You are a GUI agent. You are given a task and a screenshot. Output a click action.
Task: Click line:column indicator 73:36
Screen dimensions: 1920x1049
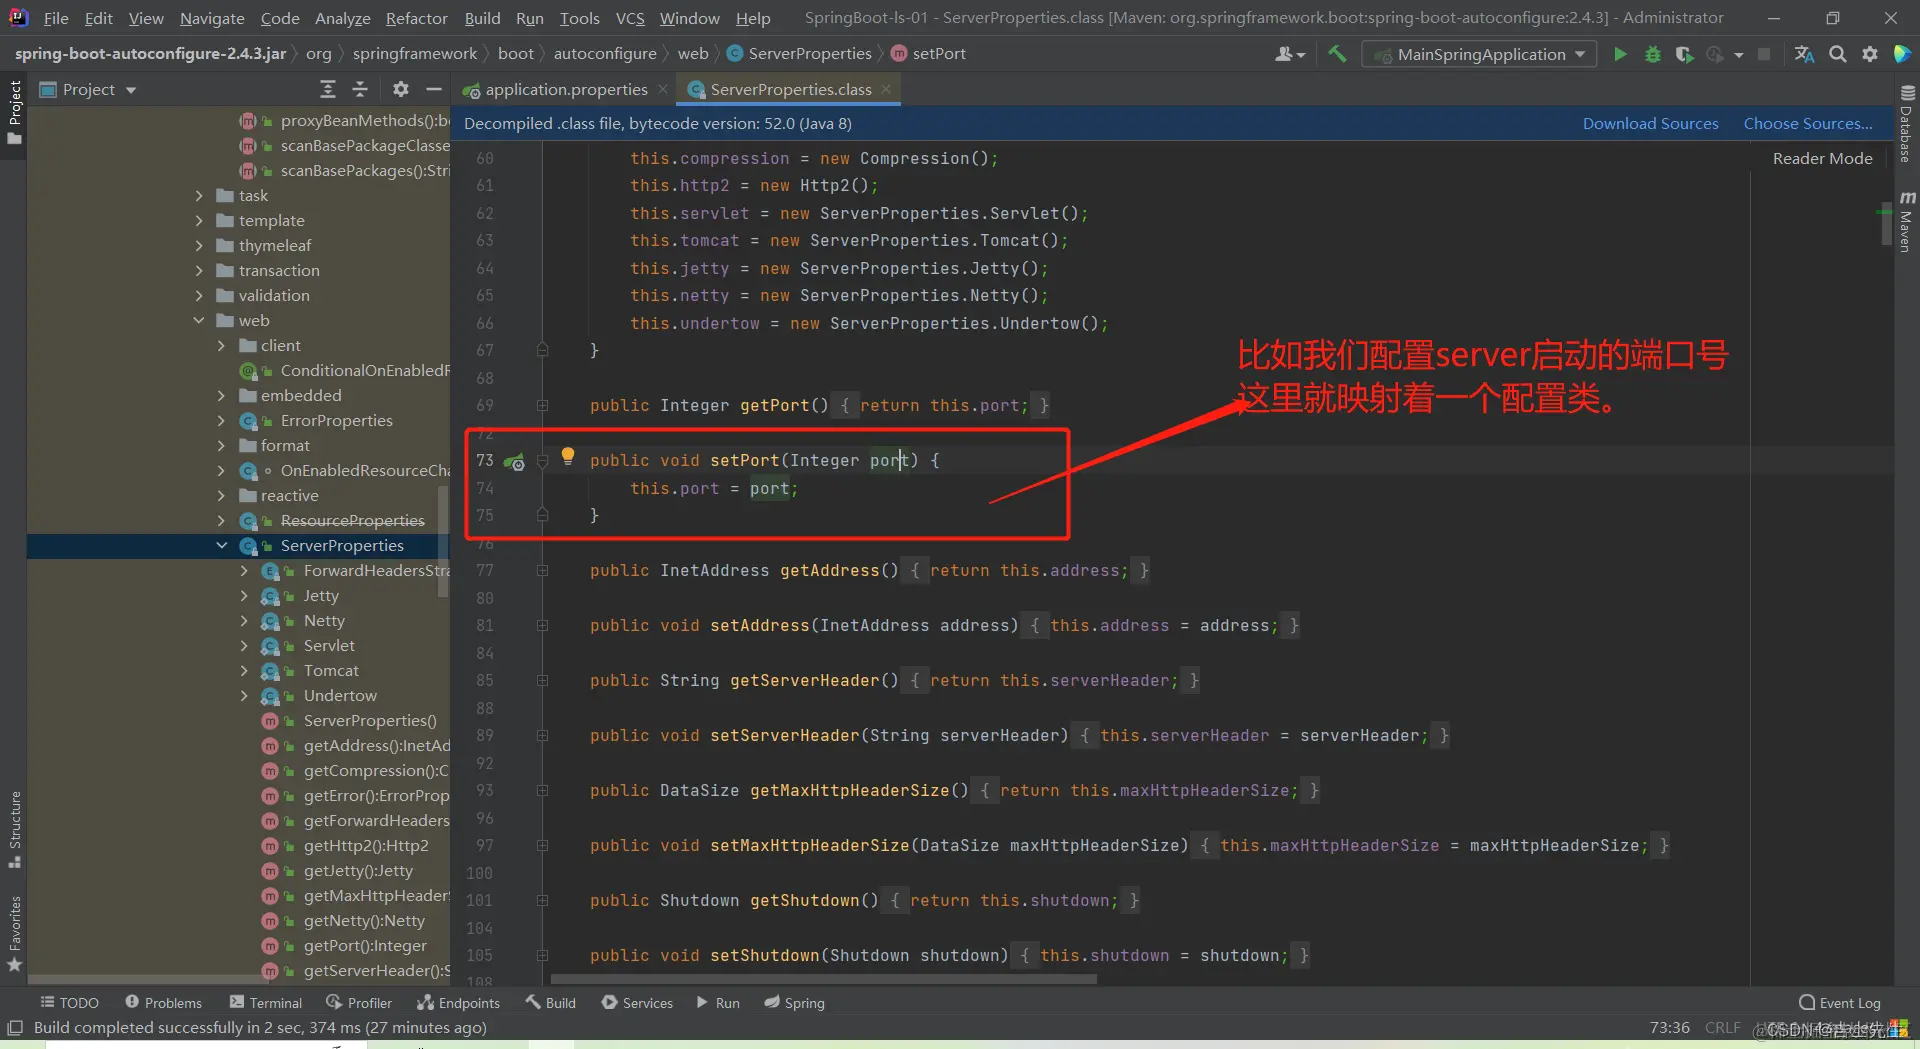click(1669, 1027)
